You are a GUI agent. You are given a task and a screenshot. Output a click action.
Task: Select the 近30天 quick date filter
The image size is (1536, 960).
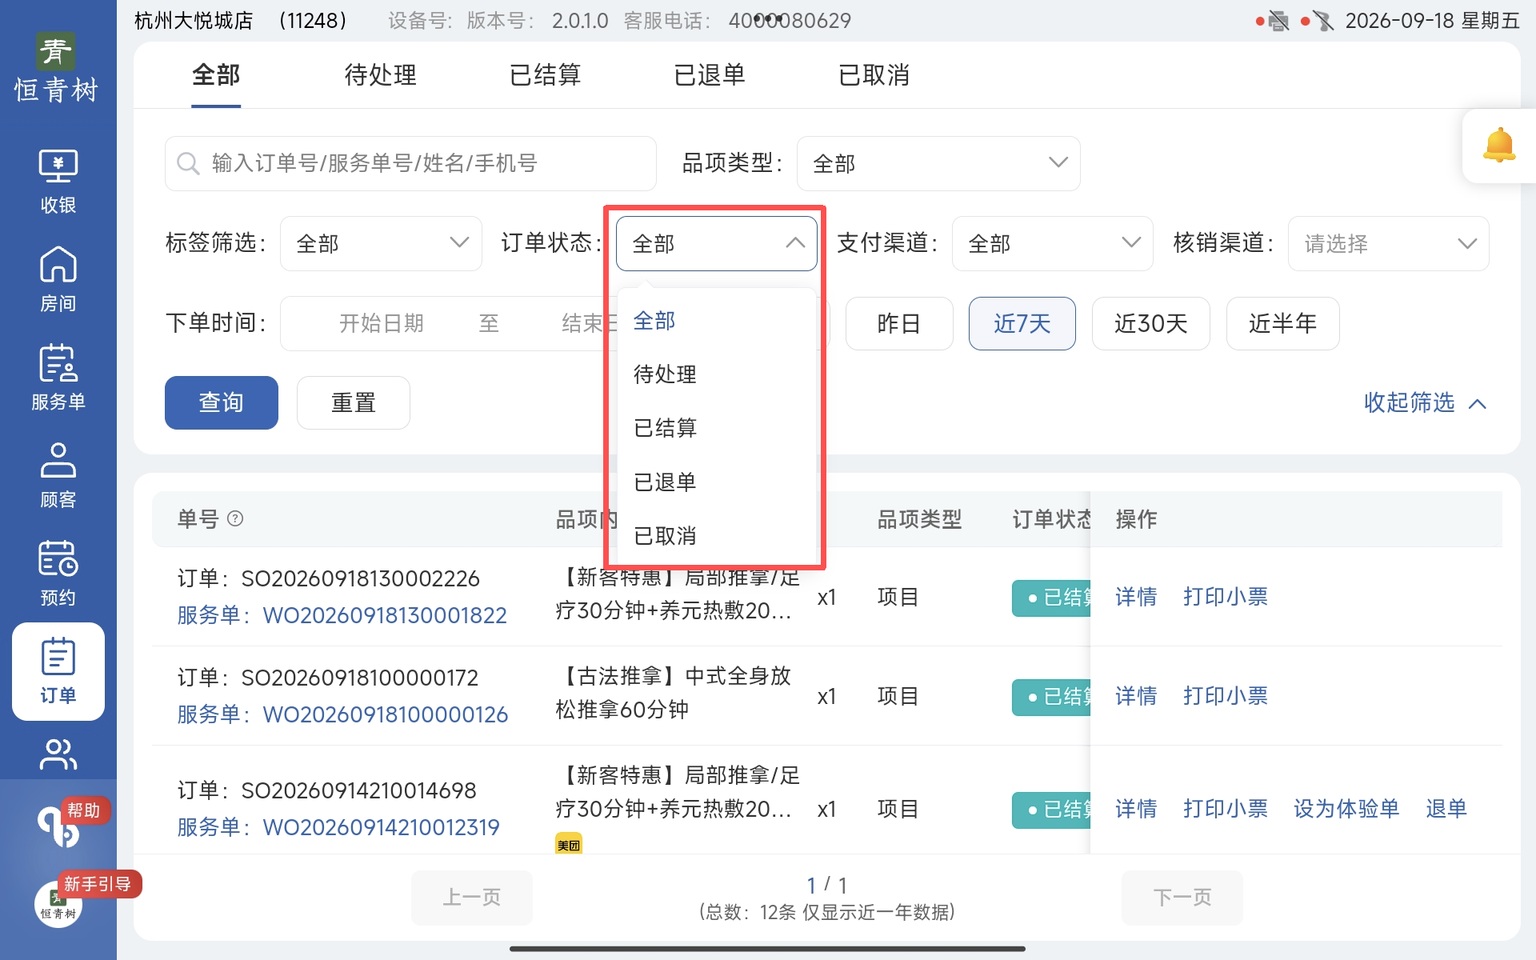(x=1151, y=323)
